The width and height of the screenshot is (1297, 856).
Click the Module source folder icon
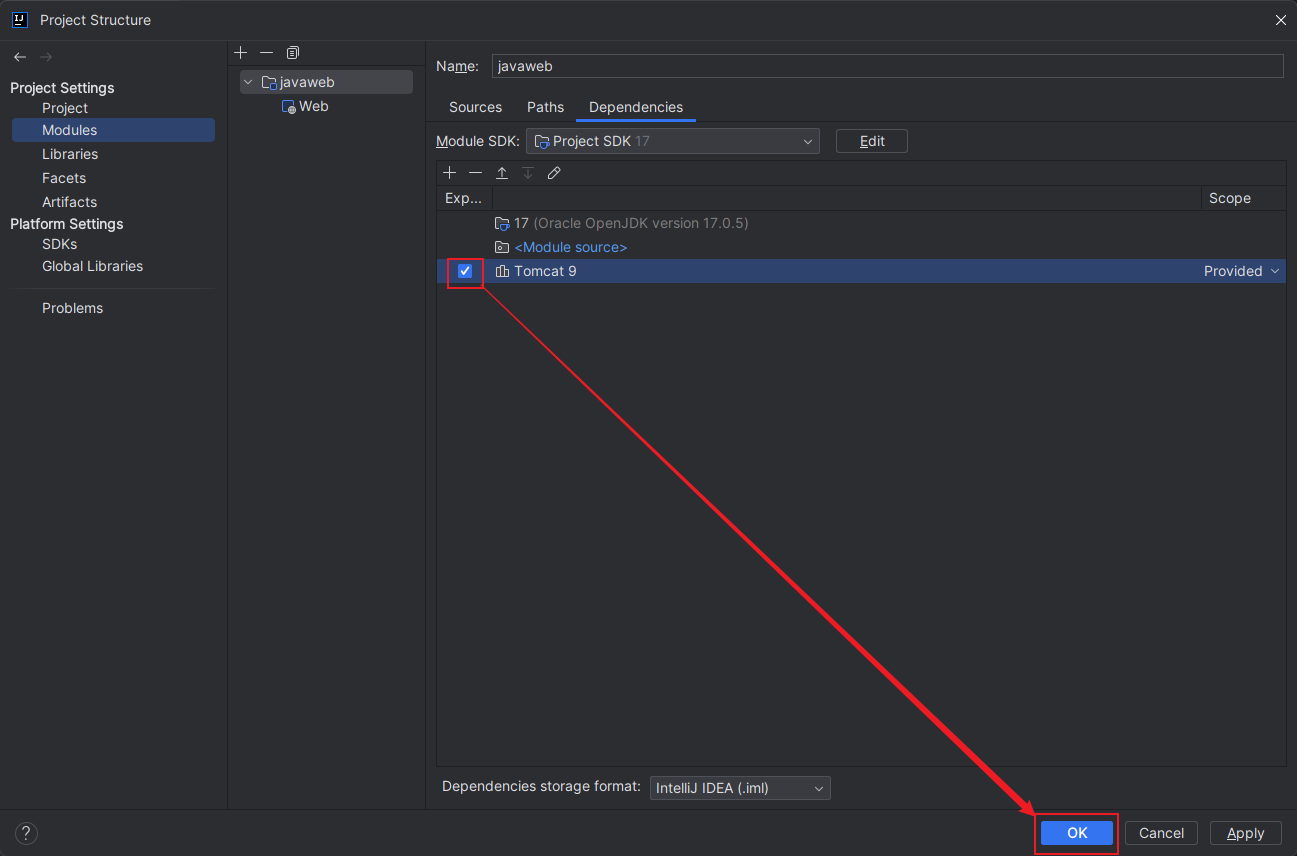pos(502,247)
